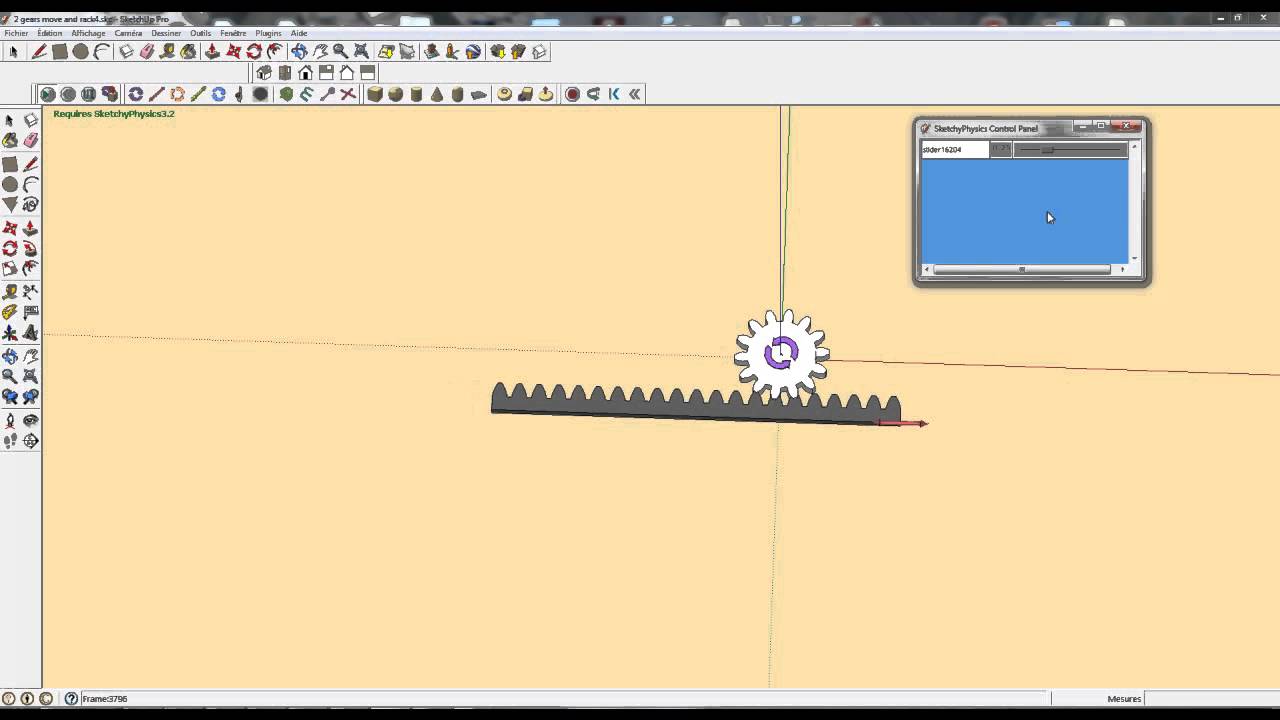
Task: Select the SketchyPhysics servo joint tool
Action: pos(177,94)
